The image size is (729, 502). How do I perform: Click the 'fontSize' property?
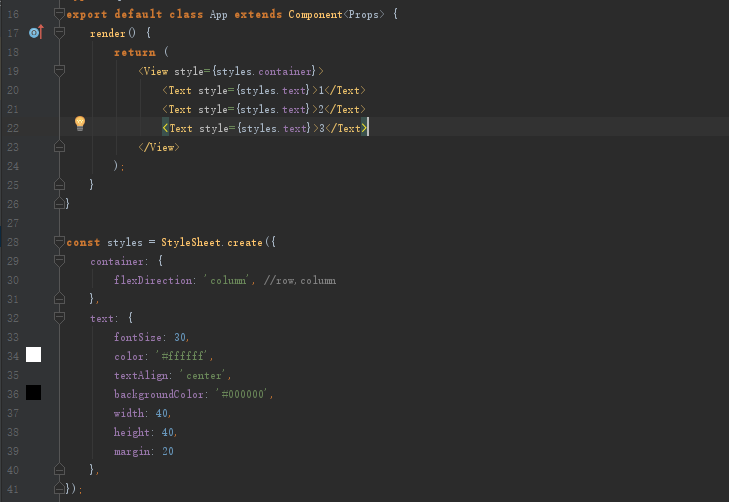(138, 337)
